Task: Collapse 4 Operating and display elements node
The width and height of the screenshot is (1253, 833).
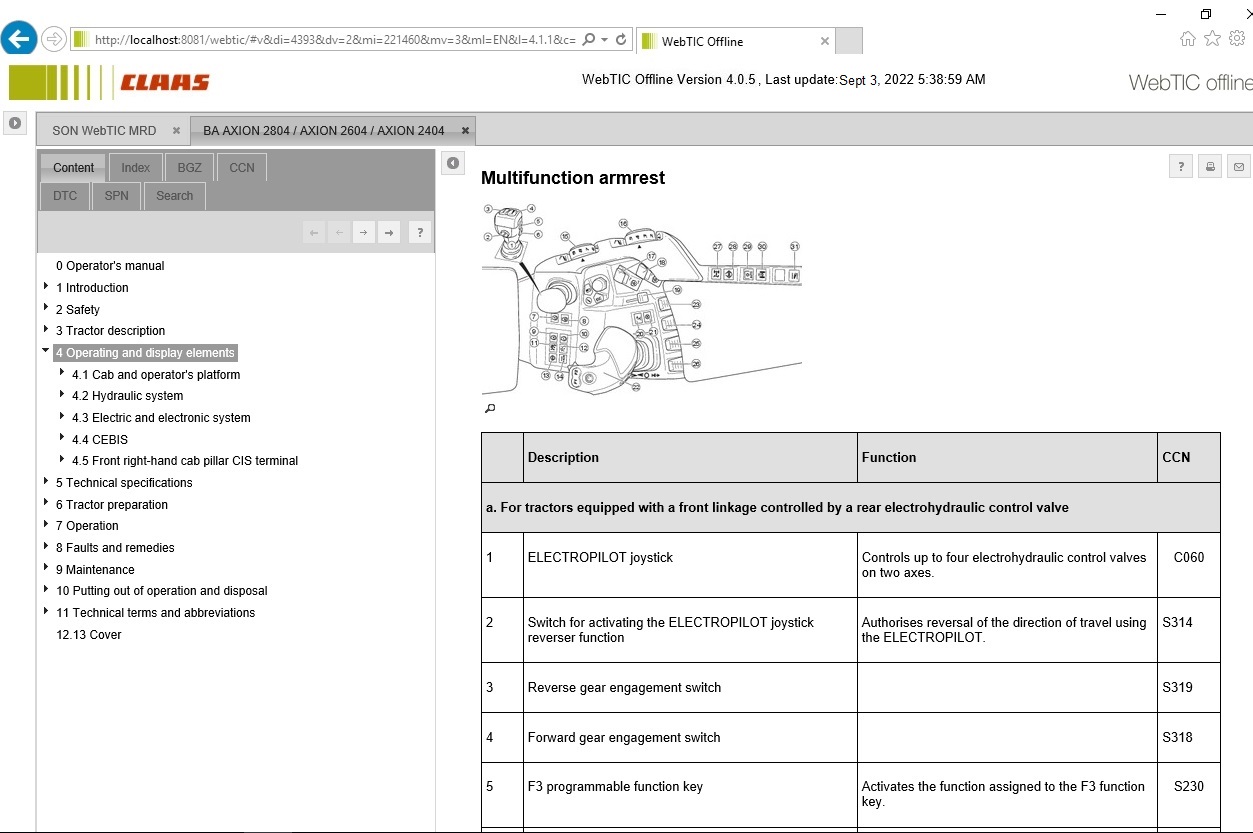Action: click(46, 352)
